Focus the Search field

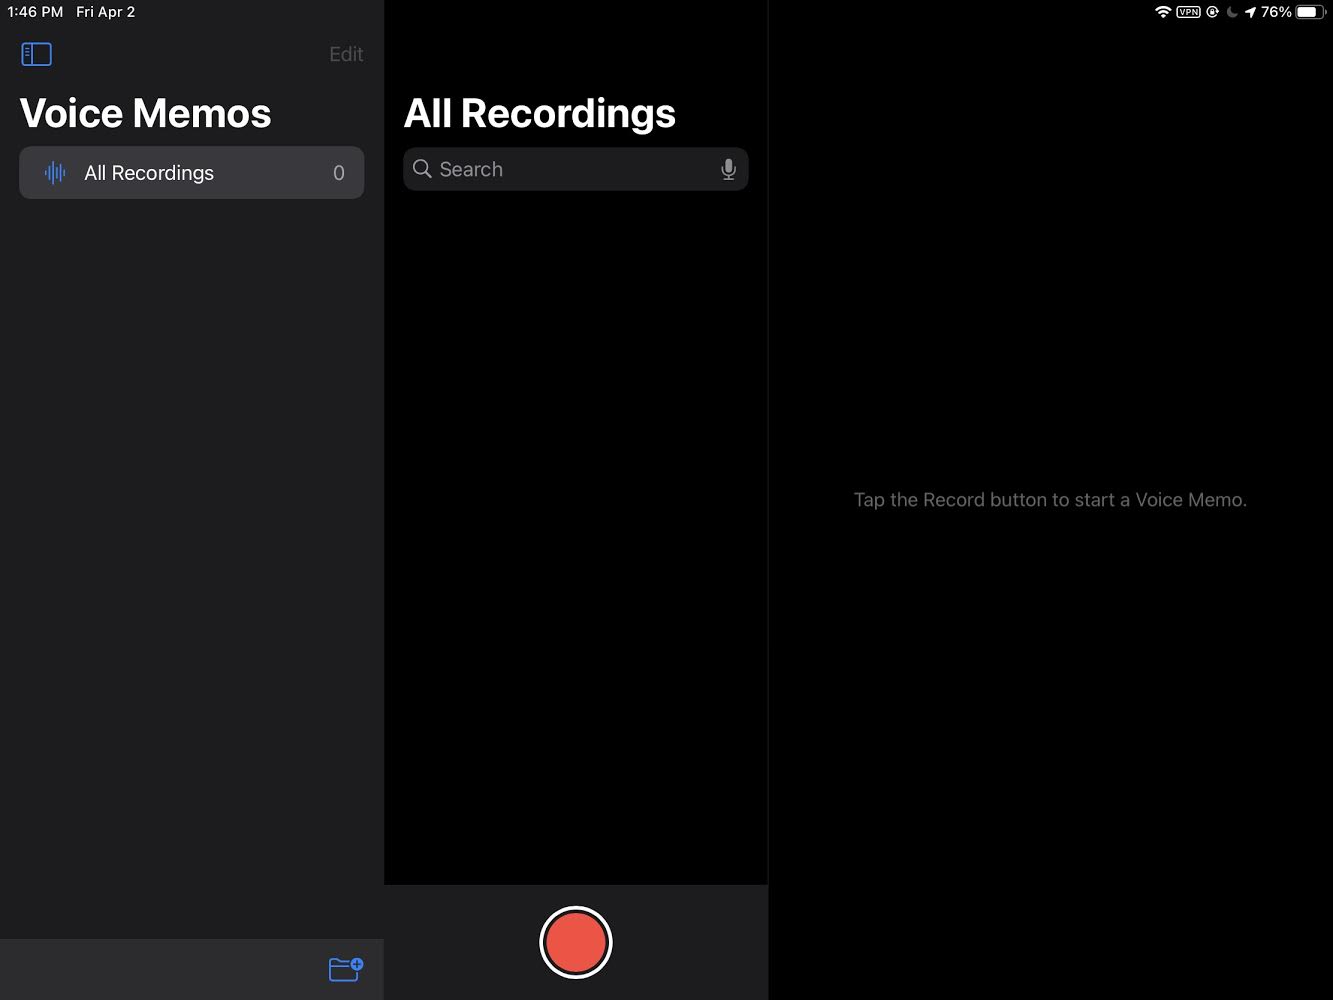coord(576,169)
